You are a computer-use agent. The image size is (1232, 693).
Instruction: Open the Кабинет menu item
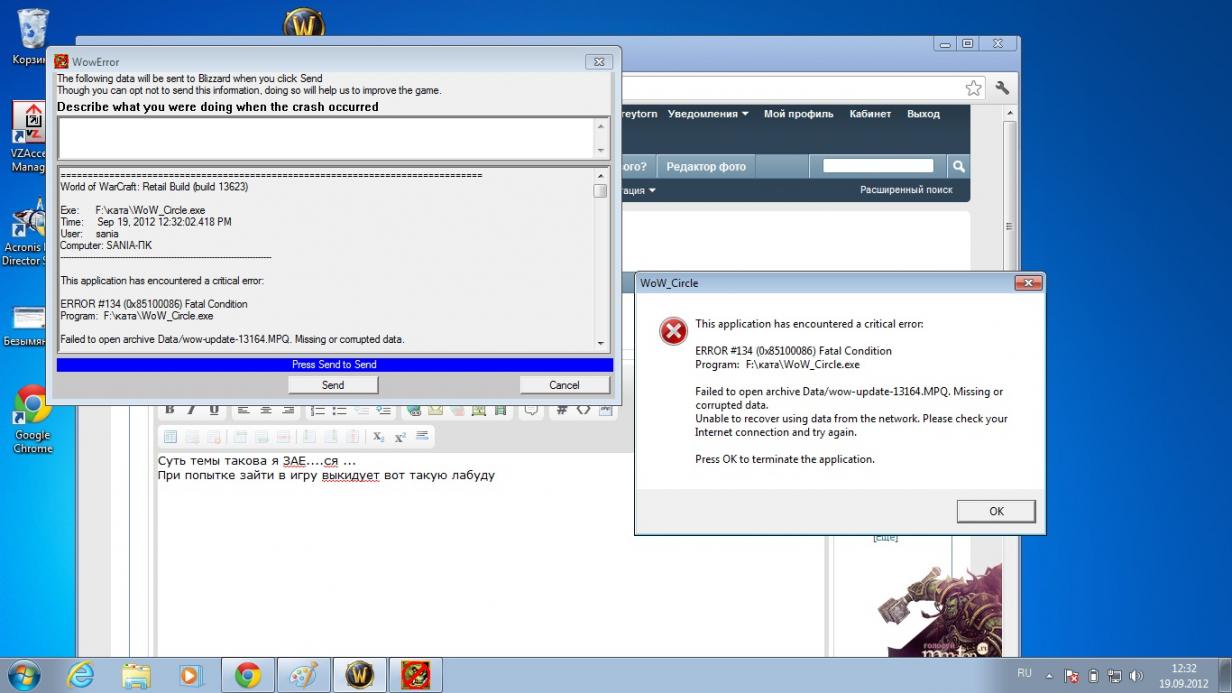pos(870,114)
